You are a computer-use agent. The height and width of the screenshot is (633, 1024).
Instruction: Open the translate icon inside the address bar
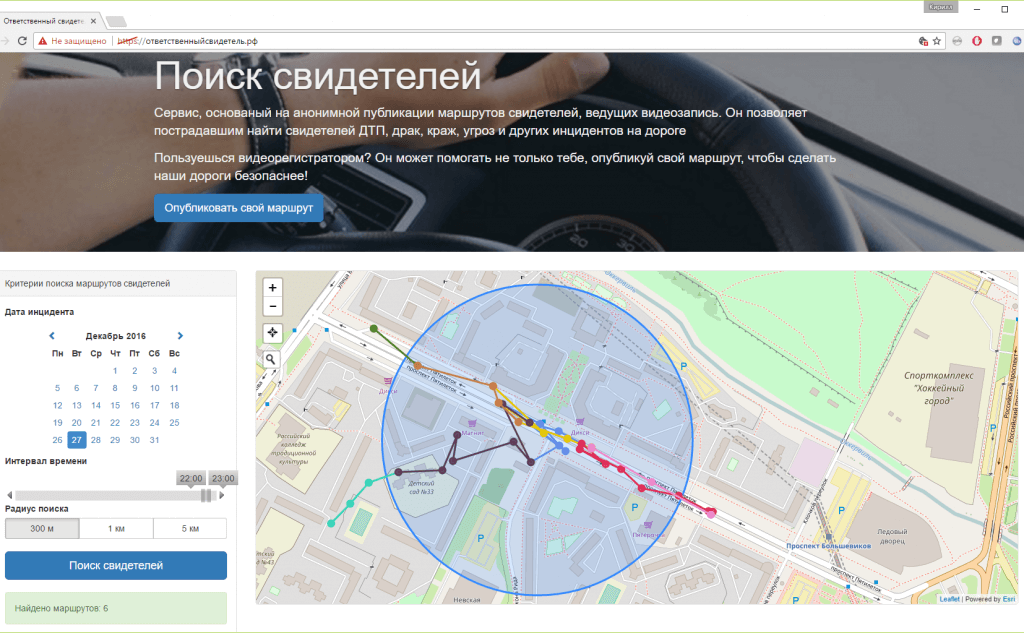click(921, 41)
